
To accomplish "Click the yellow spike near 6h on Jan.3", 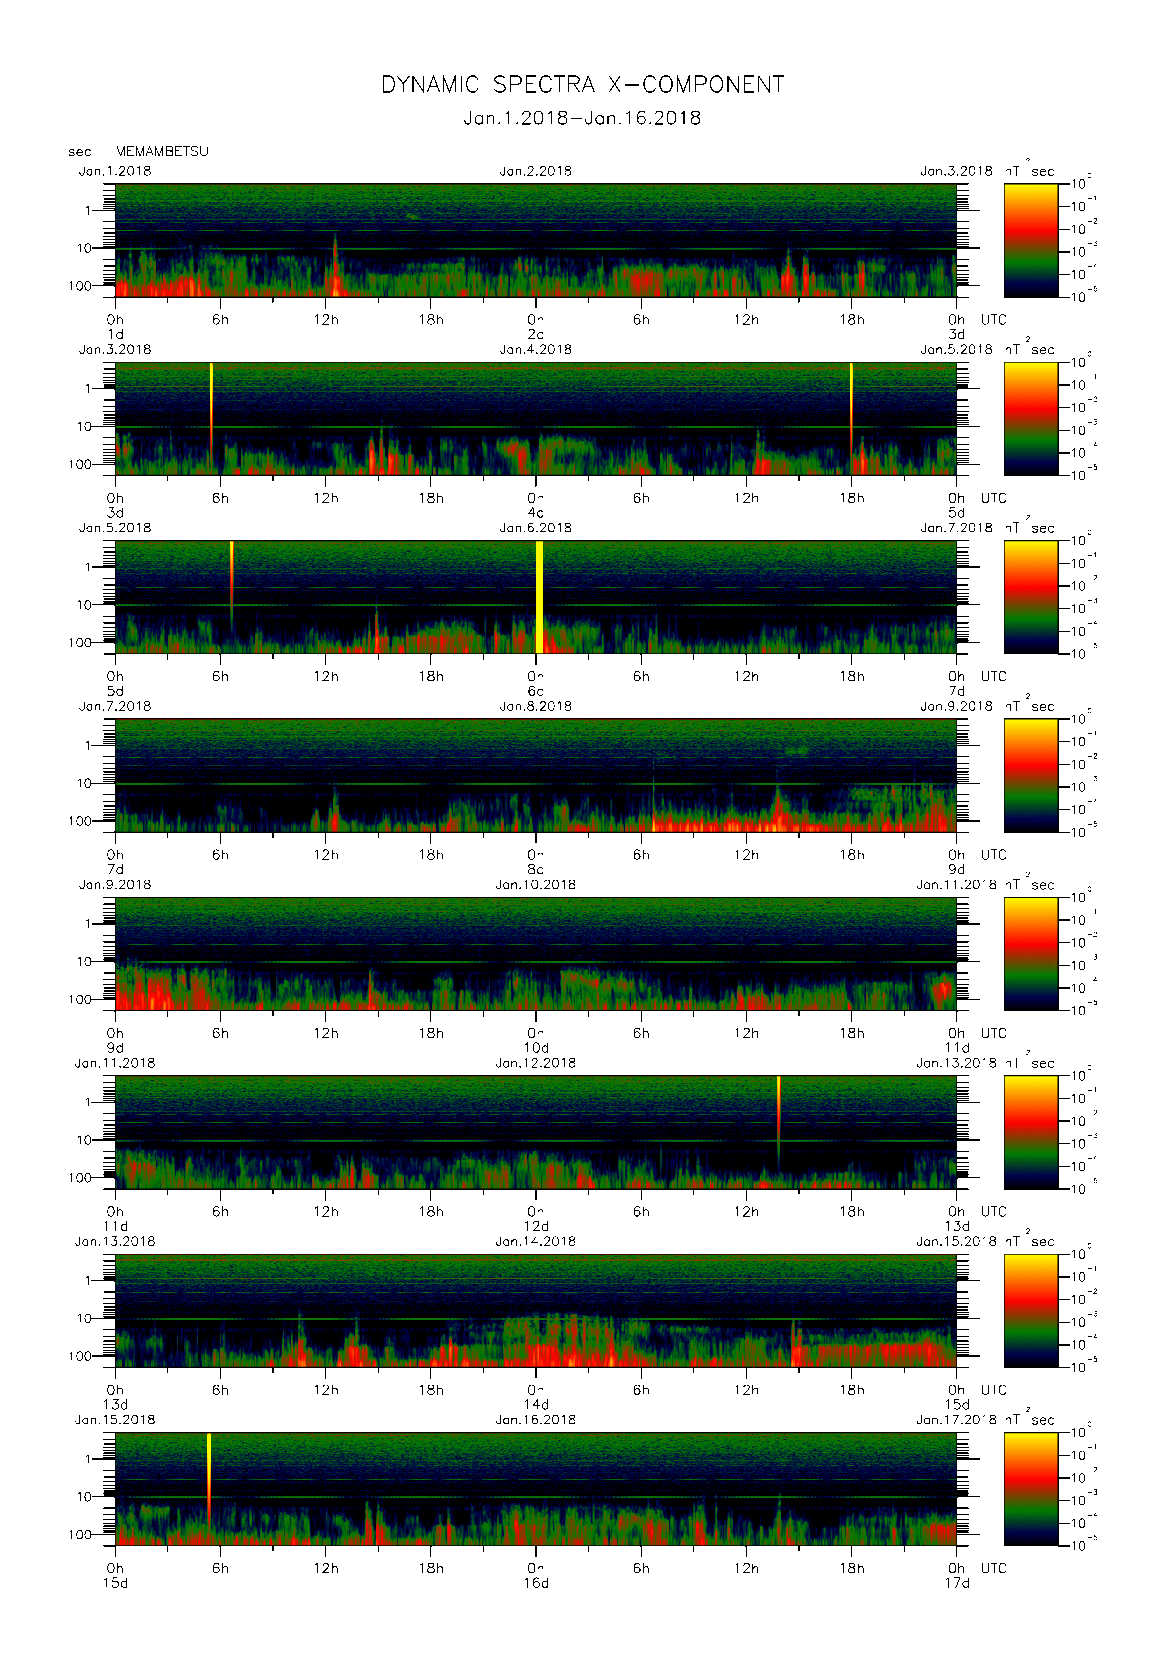I will tap(211, 408).
